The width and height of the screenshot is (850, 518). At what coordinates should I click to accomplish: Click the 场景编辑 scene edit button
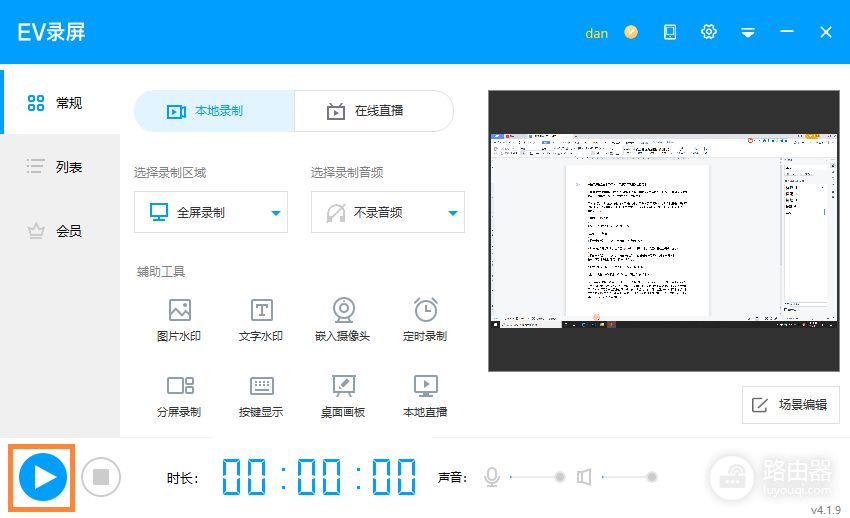point(790,405)
